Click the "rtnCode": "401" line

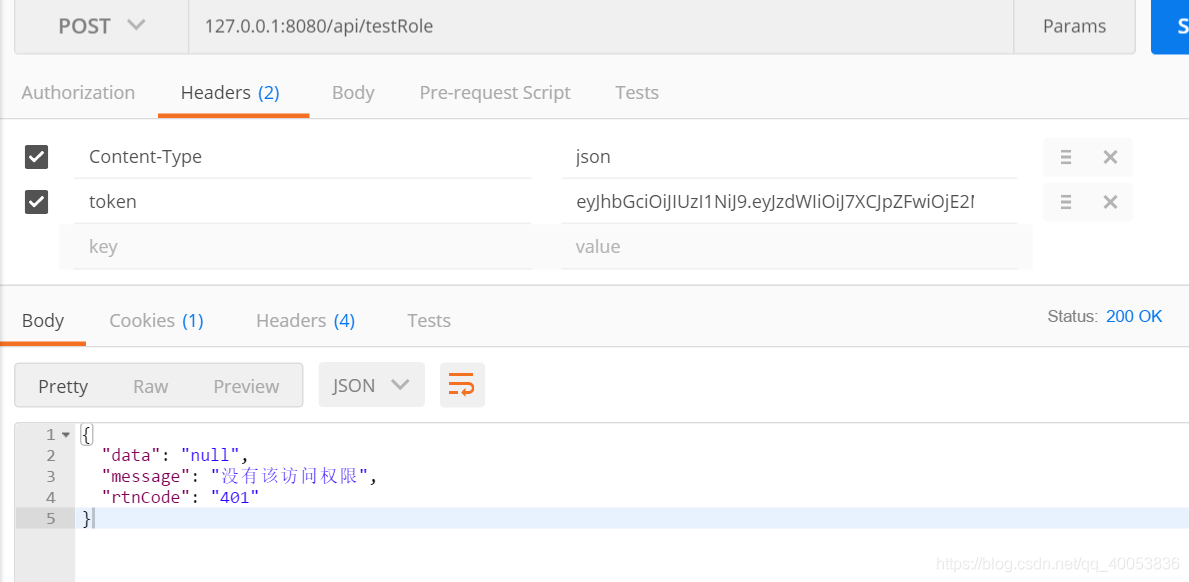click(181, 498)
